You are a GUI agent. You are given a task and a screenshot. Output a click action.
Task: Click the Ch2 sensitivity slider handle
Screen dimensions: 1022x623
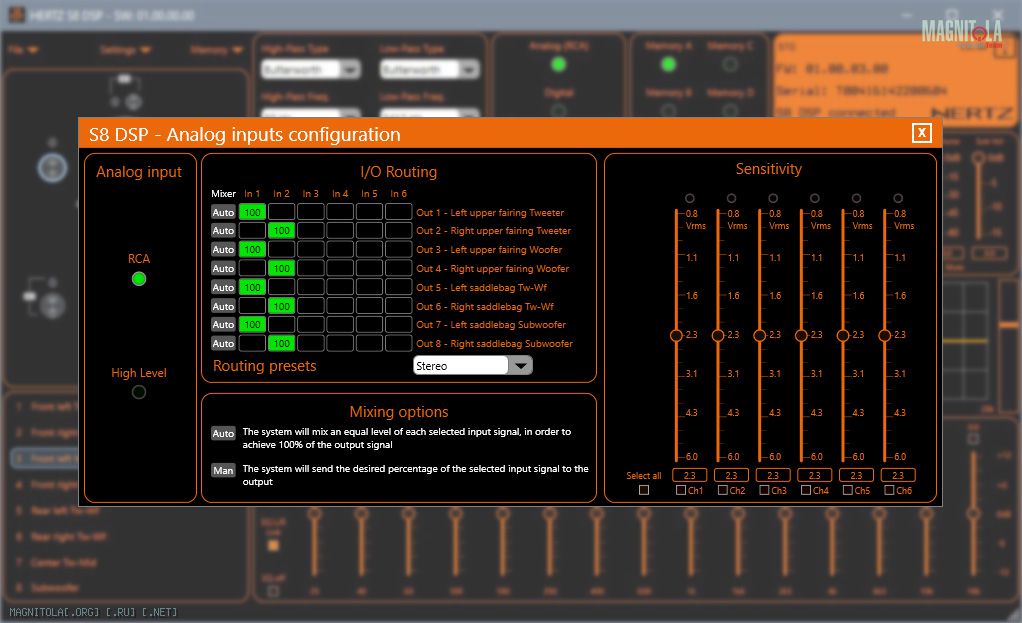tap(718, 335)
